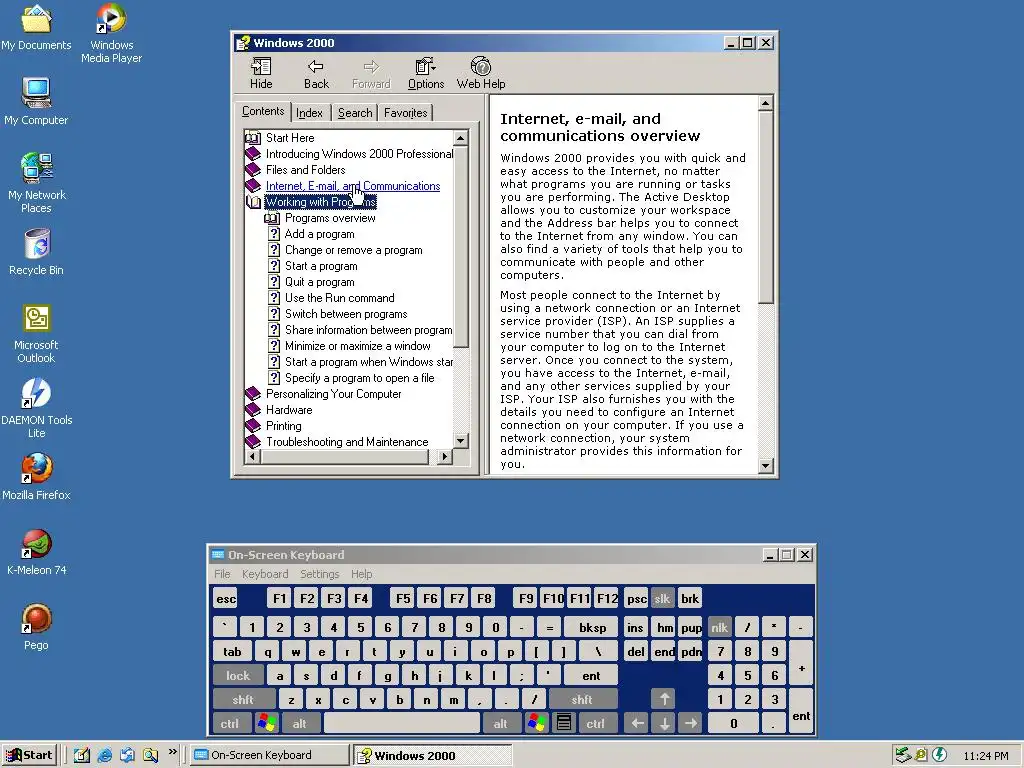The width and height of the screenshot is (1024, 768).
Task: Toggle the nlk num lock key
Action: pos(720,628)
